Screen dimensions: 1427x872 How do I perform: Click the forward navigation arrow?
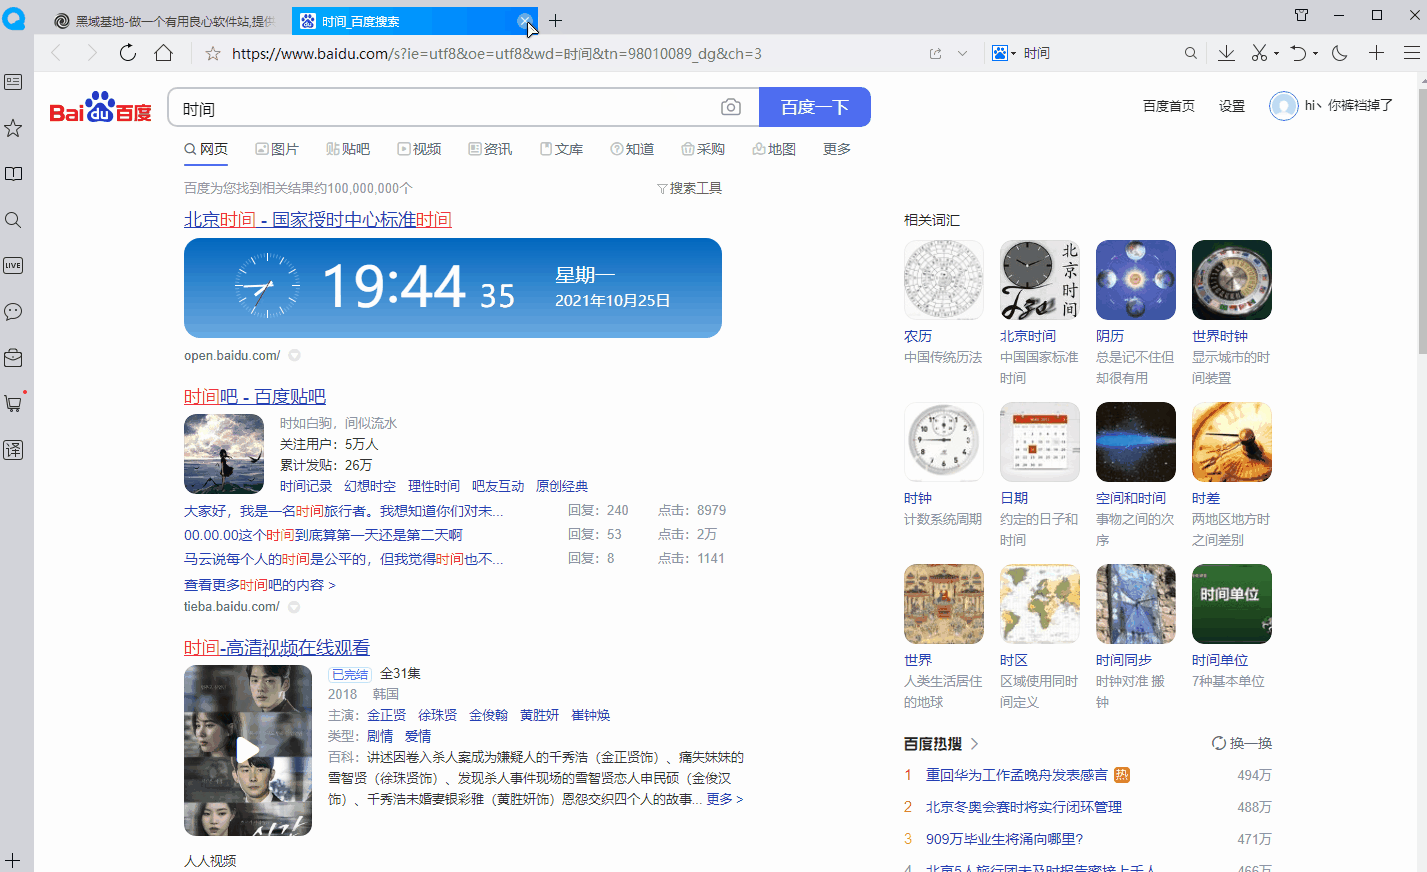(x=92, y=53)
